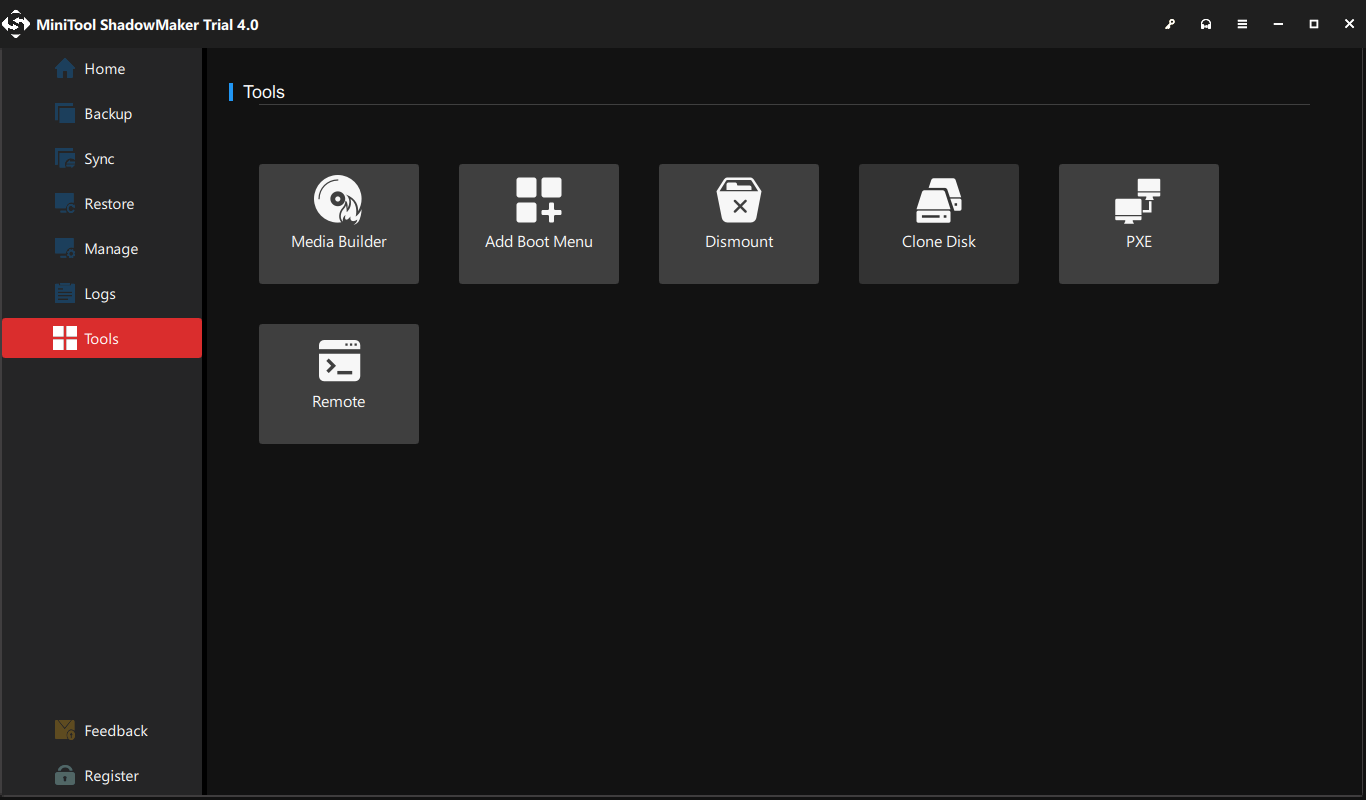This screenshot has height=800, width=1366.
Task: Launch the Dismount tool
Action: click(x=738, y=224)
